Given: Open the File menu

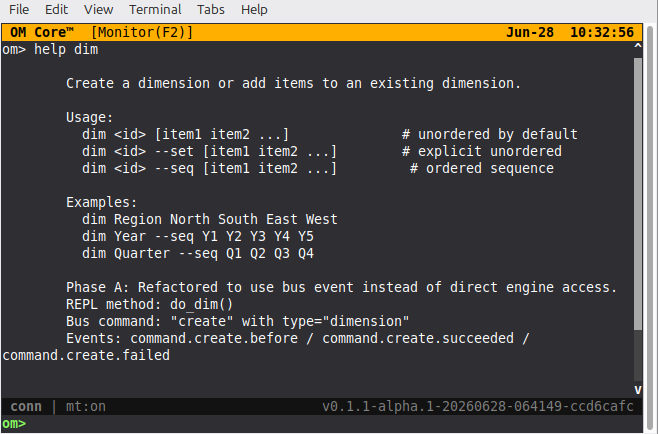Looking at the screenshot, I should [19, 9].
